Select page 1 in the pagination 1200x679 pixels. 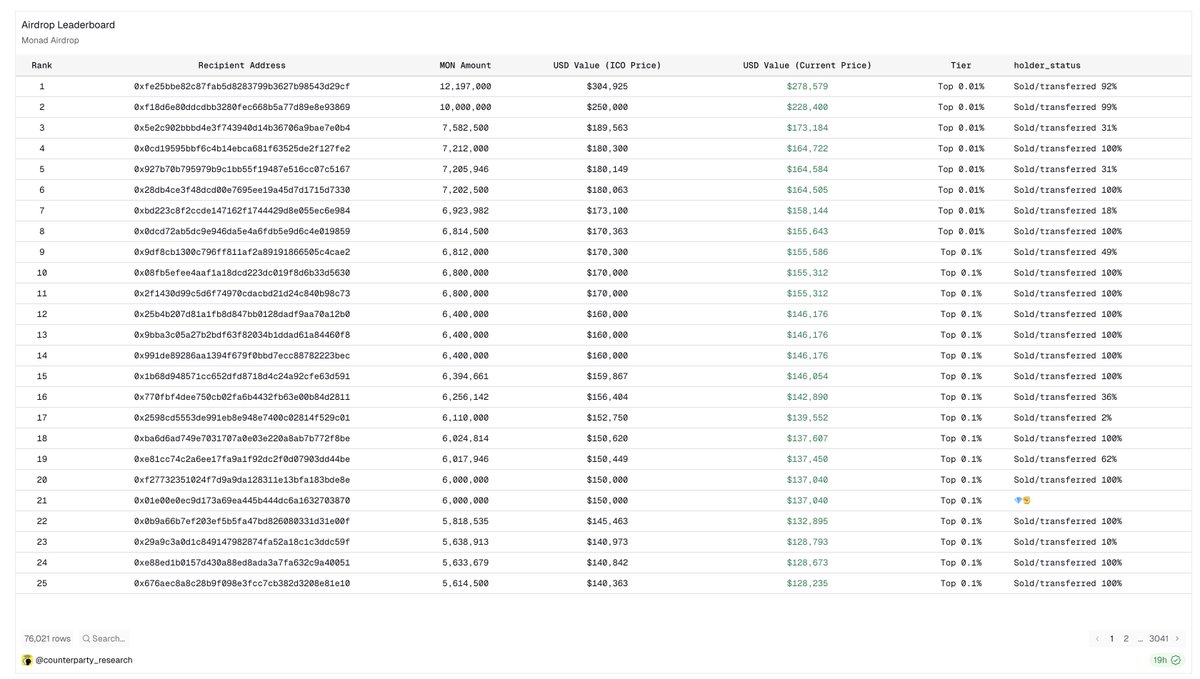1111,638
